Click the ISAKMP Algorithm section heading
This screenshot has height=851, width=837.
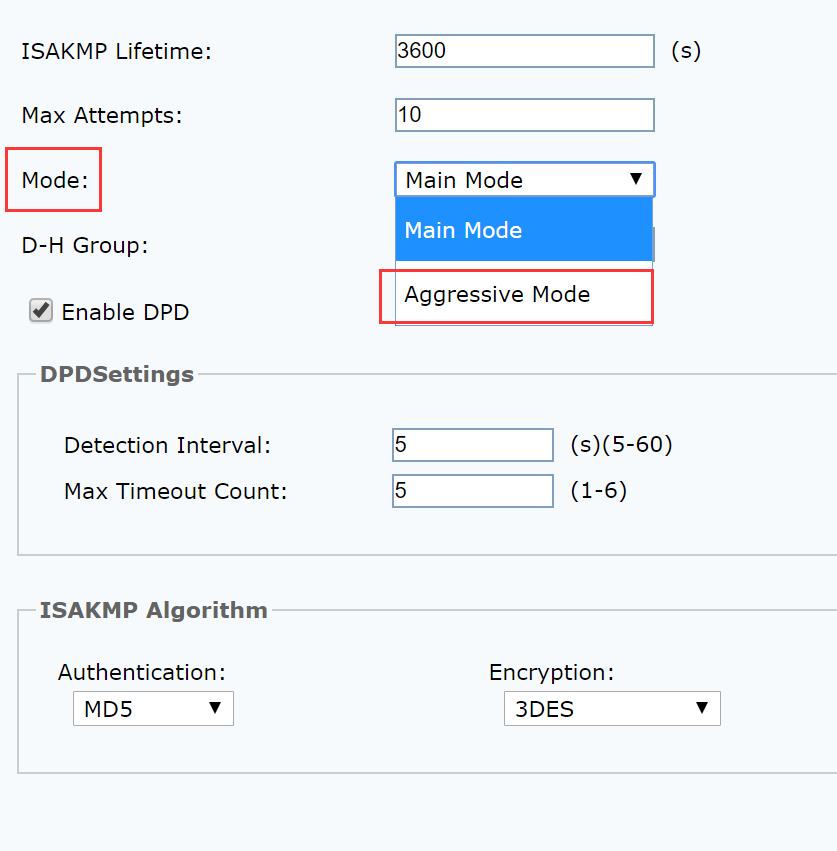pos(153,610)
